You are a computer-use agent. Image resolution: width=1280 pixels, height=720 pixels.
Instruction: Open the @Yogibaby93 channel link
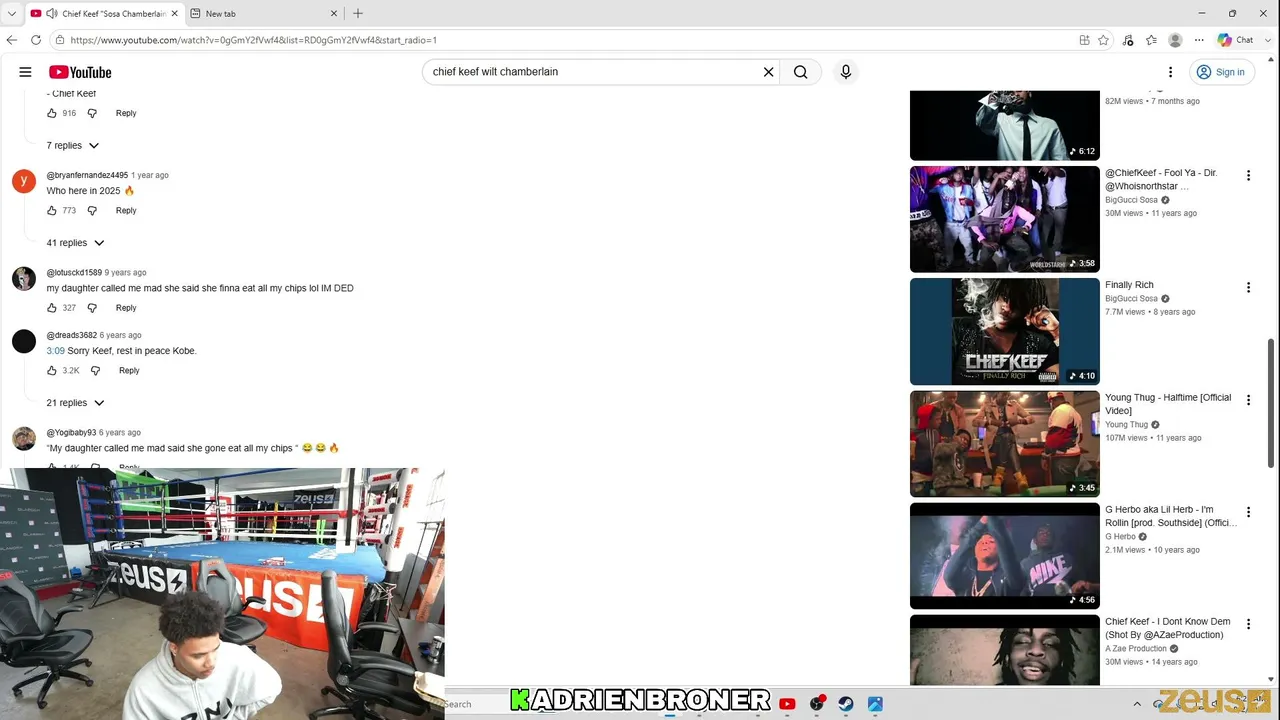[x=71, y=433]
